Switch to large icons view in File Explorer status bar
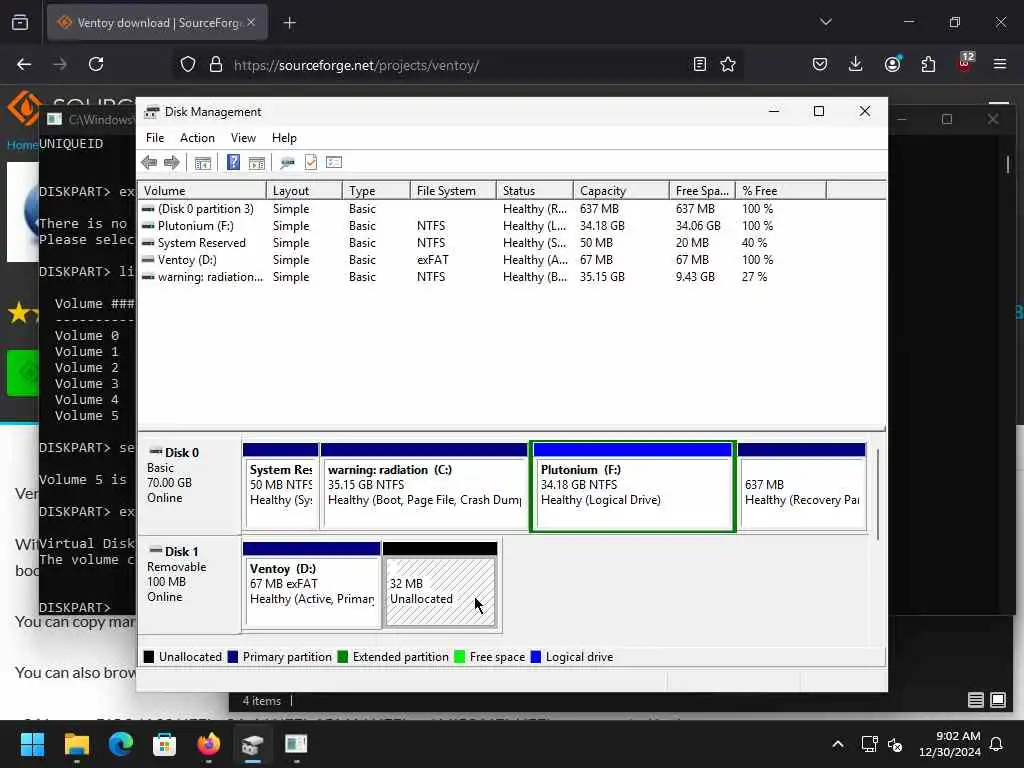Image resolution: width=1024 pixels, height=768 pixels. pos(998,700)
